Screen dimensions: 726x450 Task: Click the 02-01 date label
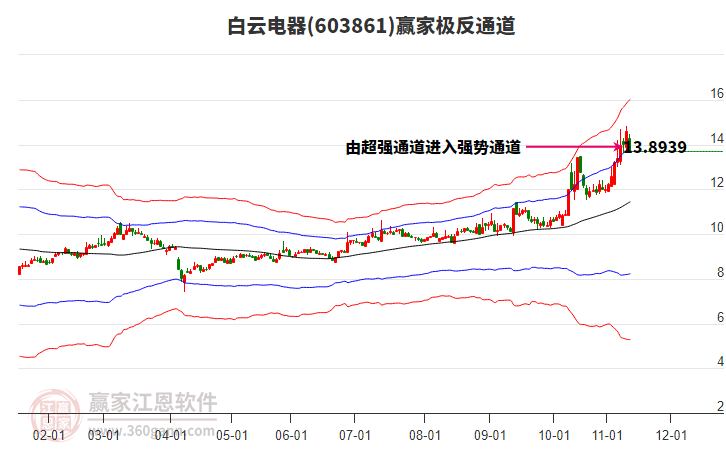[49, 435]
